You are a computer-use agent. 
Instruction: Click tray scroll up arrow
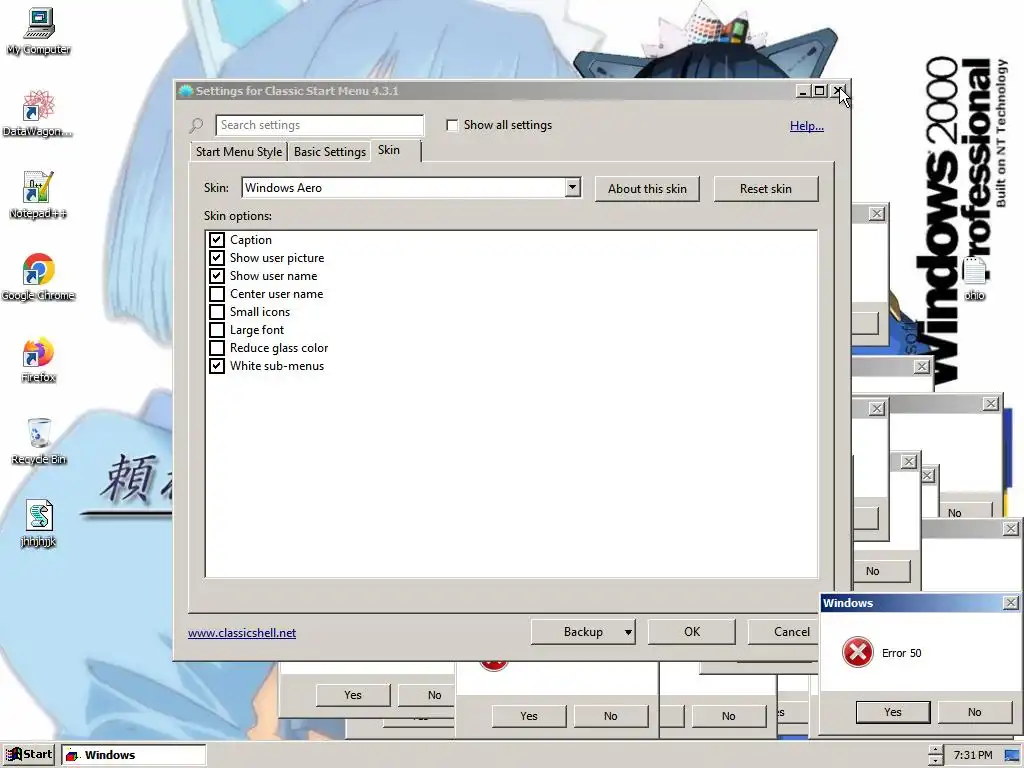(935, 750)
